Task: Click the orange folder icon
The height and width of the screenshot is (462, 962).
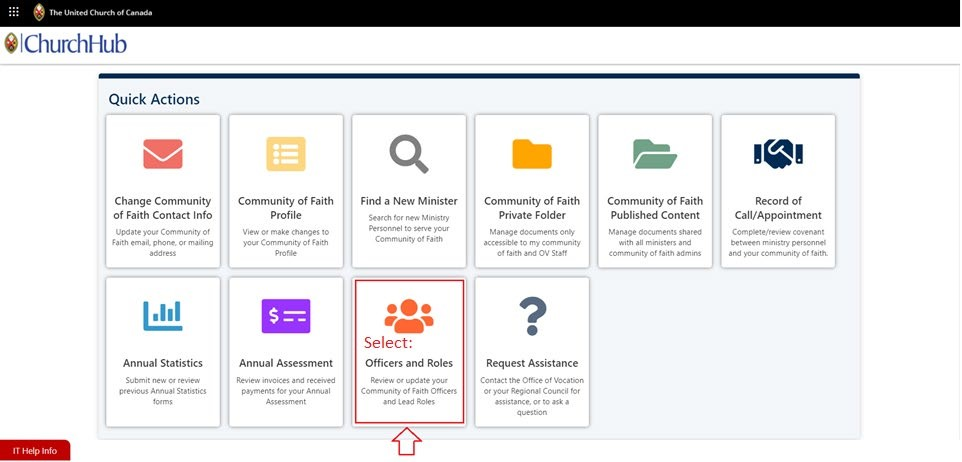Action: point(532,154)
